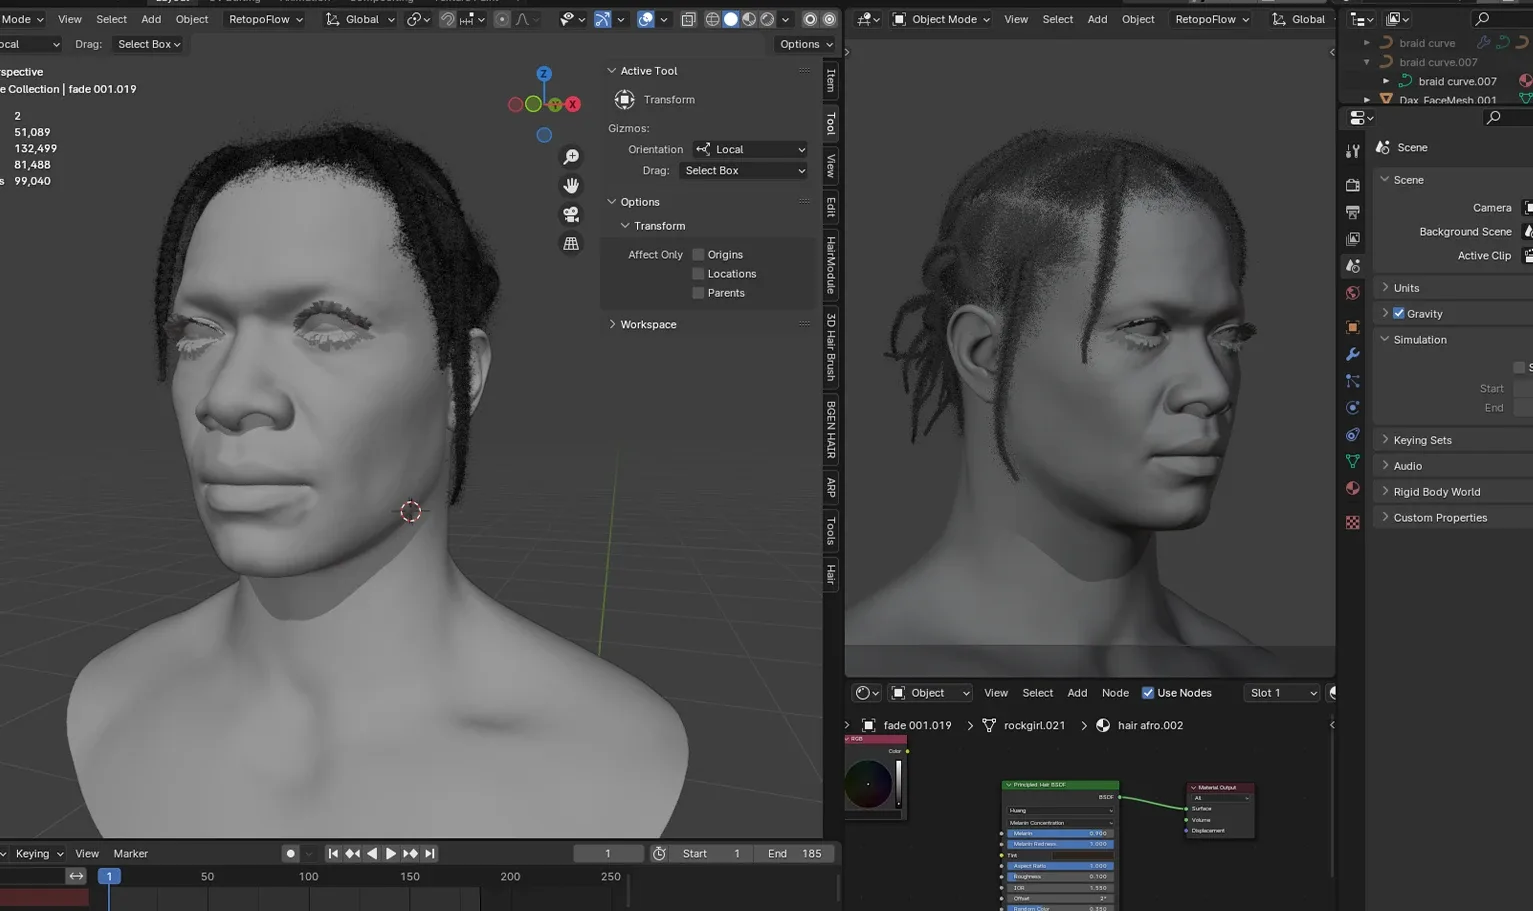Switch to the HairModule sidebar tab
This screenshot has width=1533, height=911.
pos(831,265)
